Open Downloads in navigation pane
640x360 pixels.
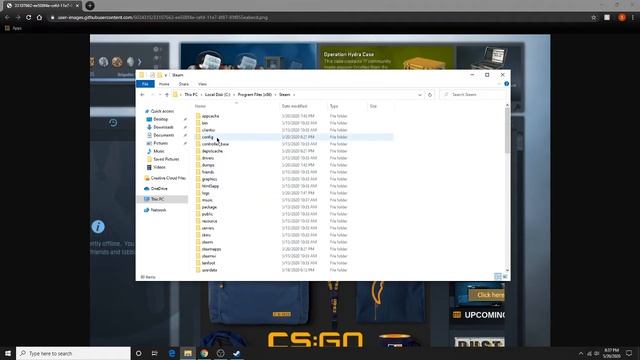point(163,127)
